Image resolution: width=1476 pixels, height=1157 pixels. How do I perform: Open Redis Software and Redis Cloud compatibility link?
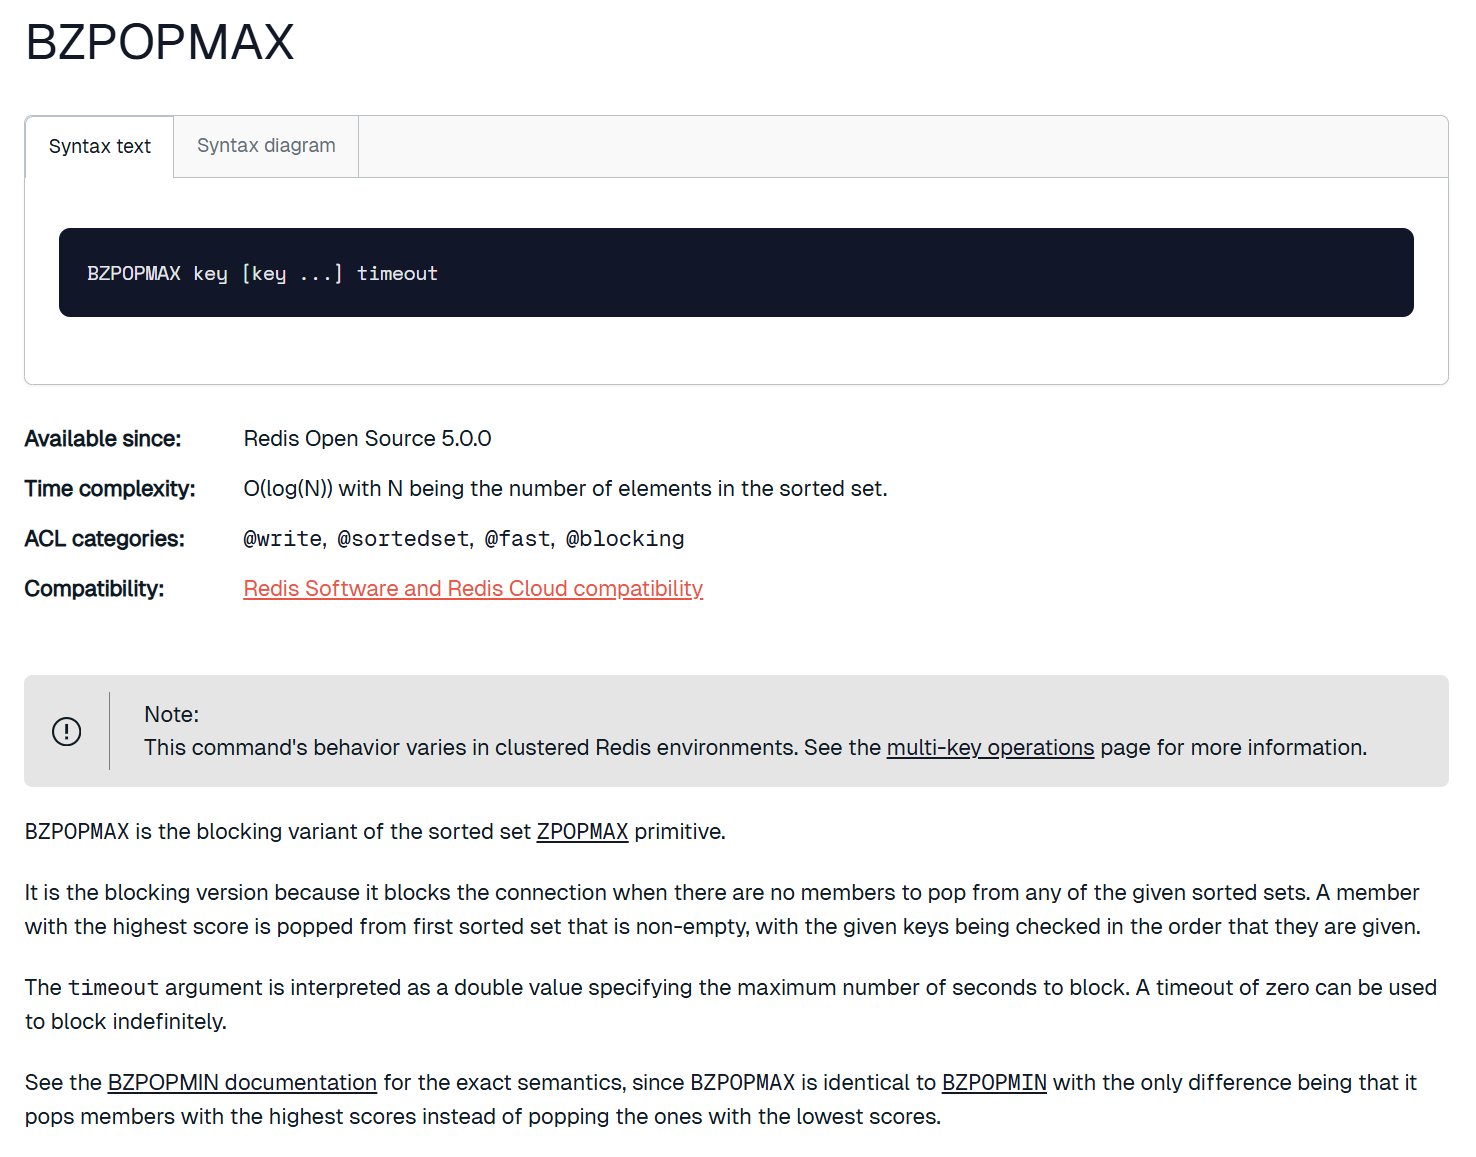click(x=473, y=589)
